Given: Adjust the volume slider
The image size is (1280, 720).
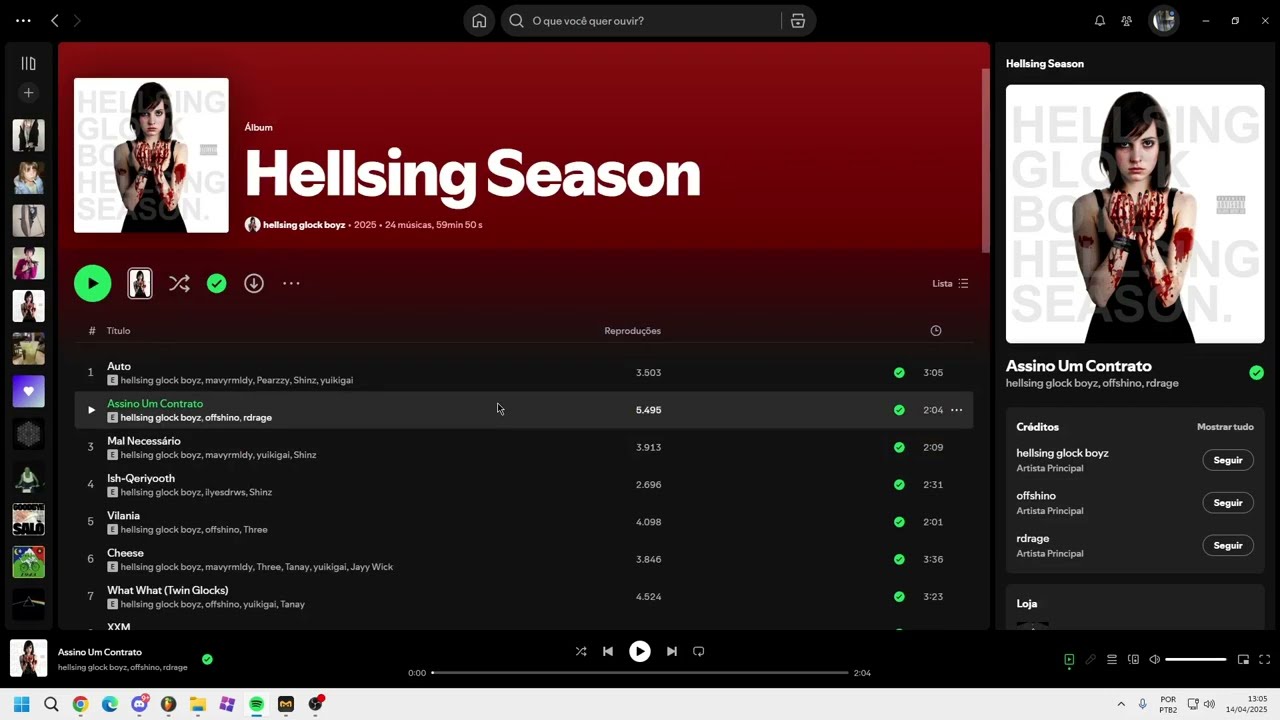Looking at the screenshot, I should [x=1195, y=659].
